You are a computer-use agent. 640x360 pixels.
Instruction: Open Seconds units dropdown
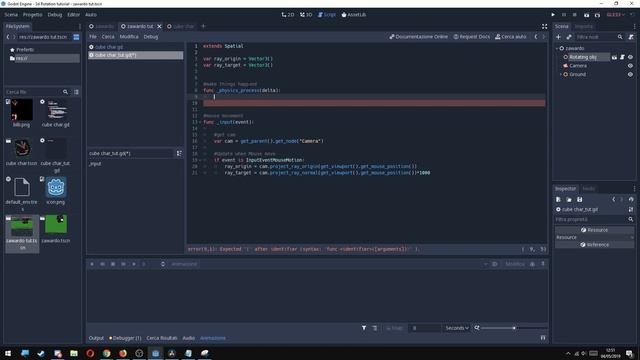457,328
